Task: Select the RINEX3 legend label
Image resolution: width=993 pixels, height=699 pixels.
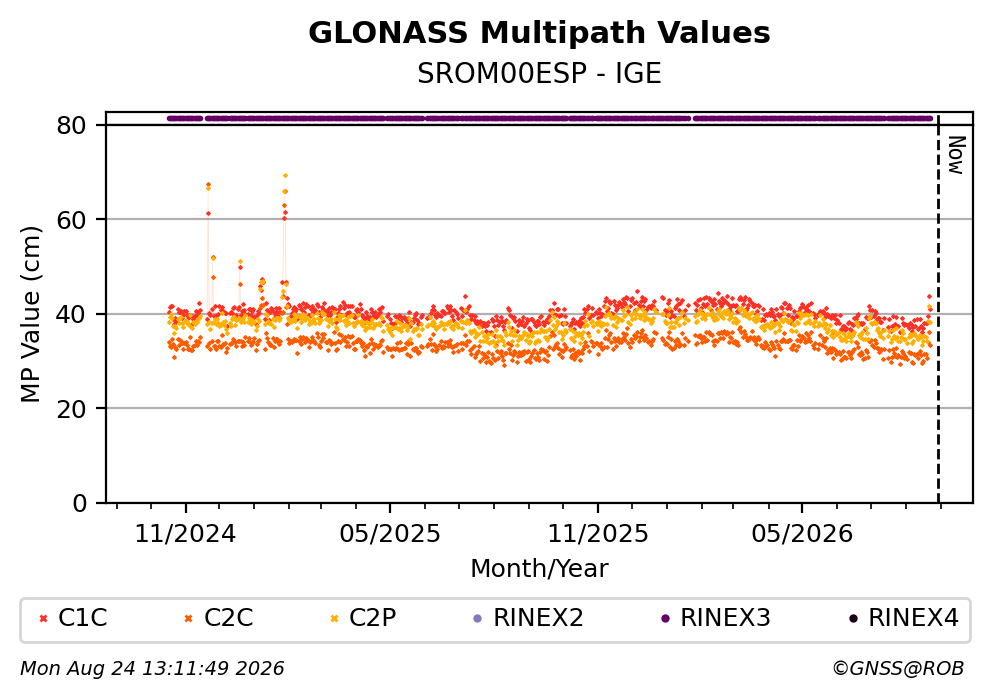Action: [x=725, y=618]
